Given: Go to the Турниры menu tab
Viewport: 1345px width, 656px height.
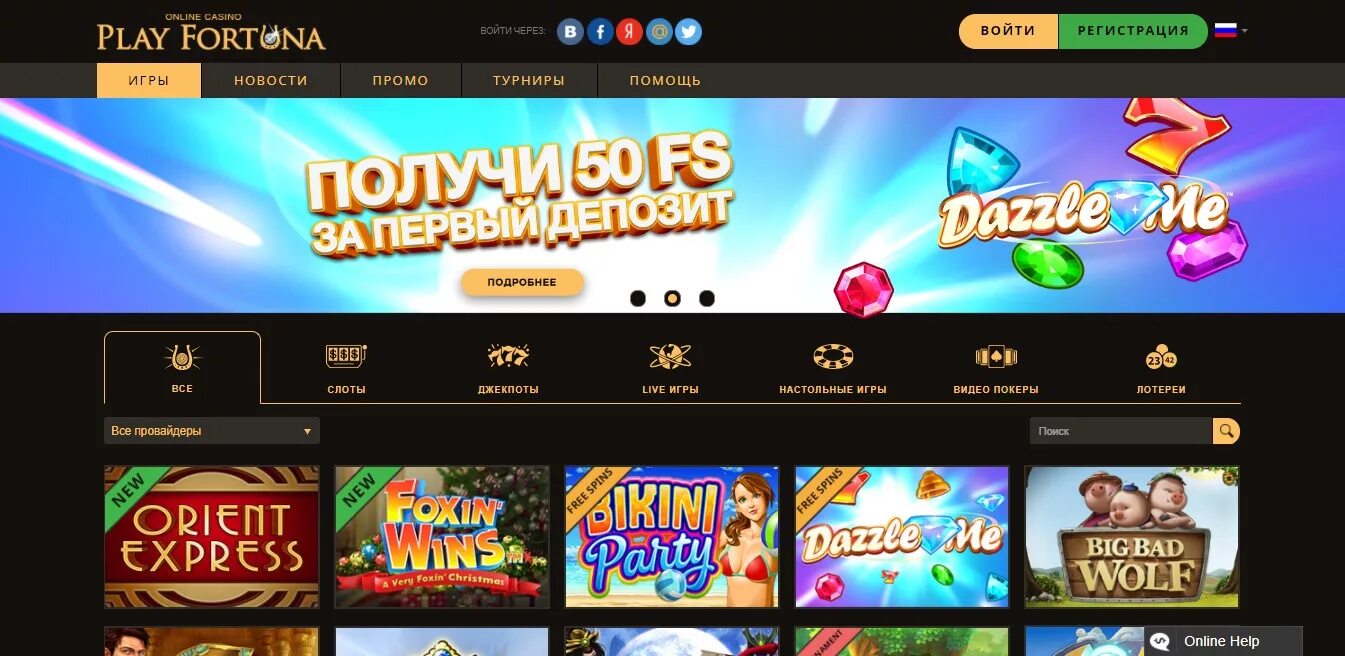Looking at the screenshot, I should tap(529, 81).
